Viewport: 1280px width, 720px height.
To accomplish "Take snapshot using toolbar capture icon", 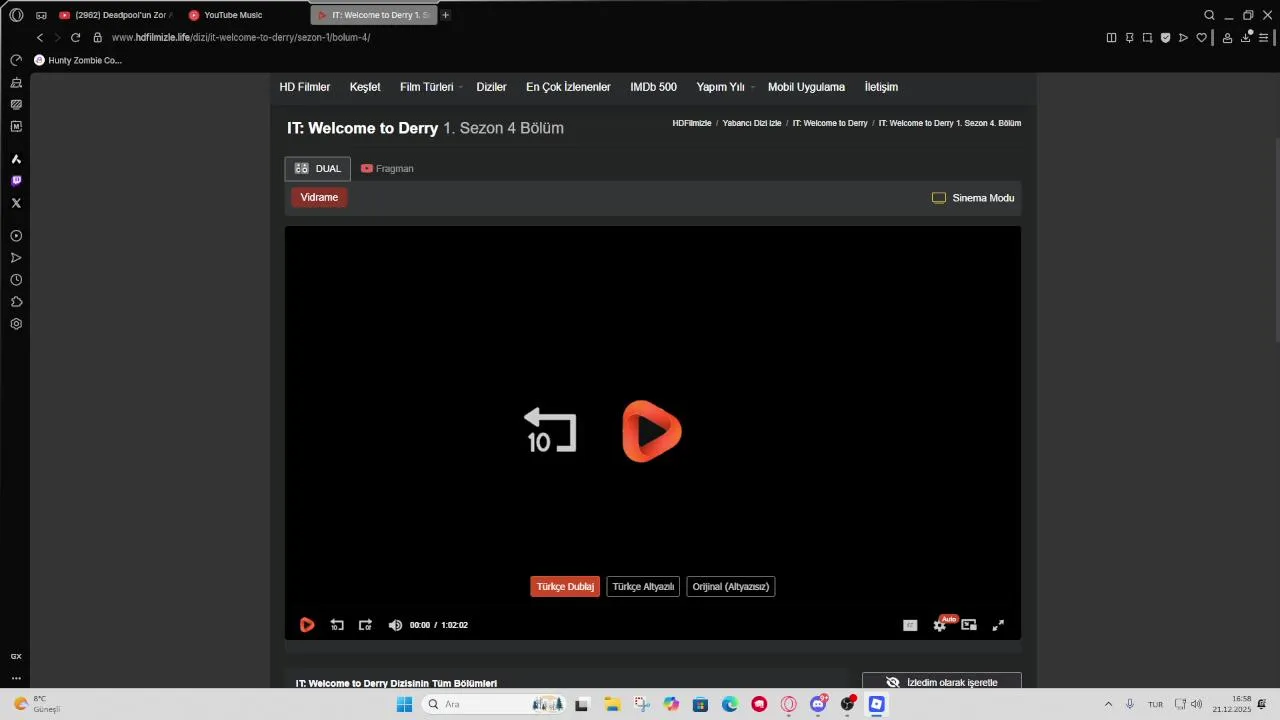I will click(x=1147, y=38).
